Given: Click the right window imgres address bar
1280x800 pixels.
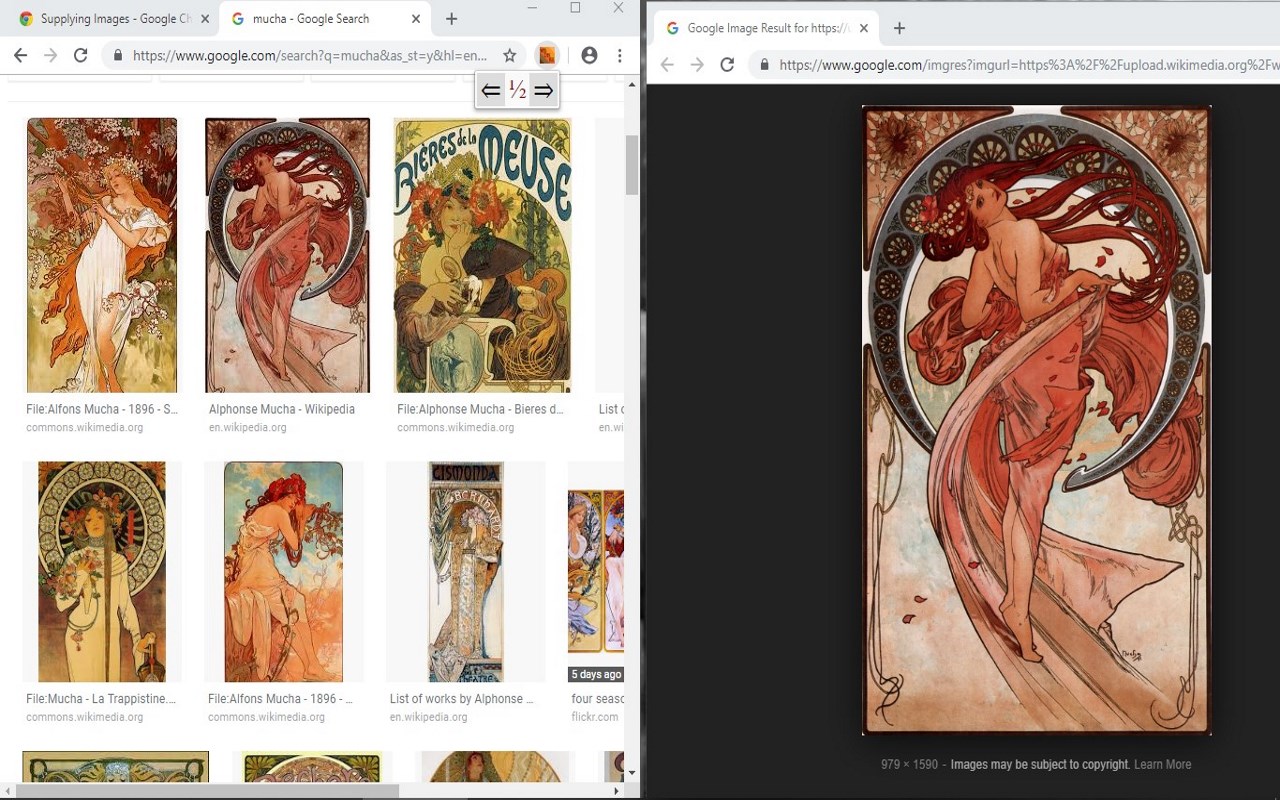Looking at the screenshot, I should [x=1029, y=65].
